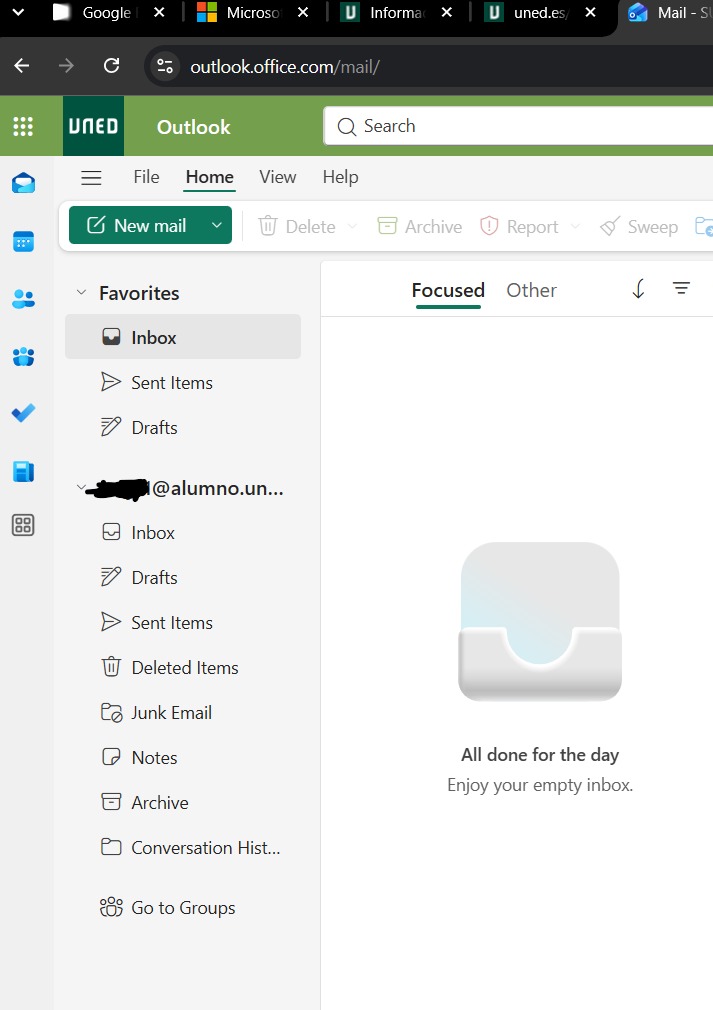Open browser tab search dropdown arrow
Viewport: 713px width, 1010px height.
coord(19,12)
